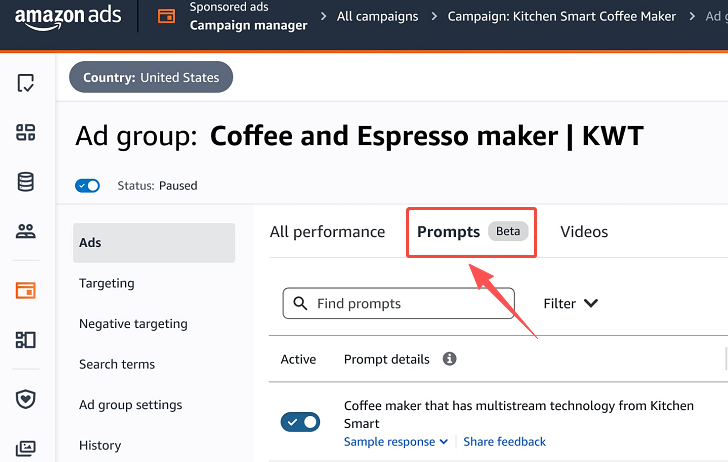Click the database stack sidebar icon
728x462 pixels.
pos(26,182)
